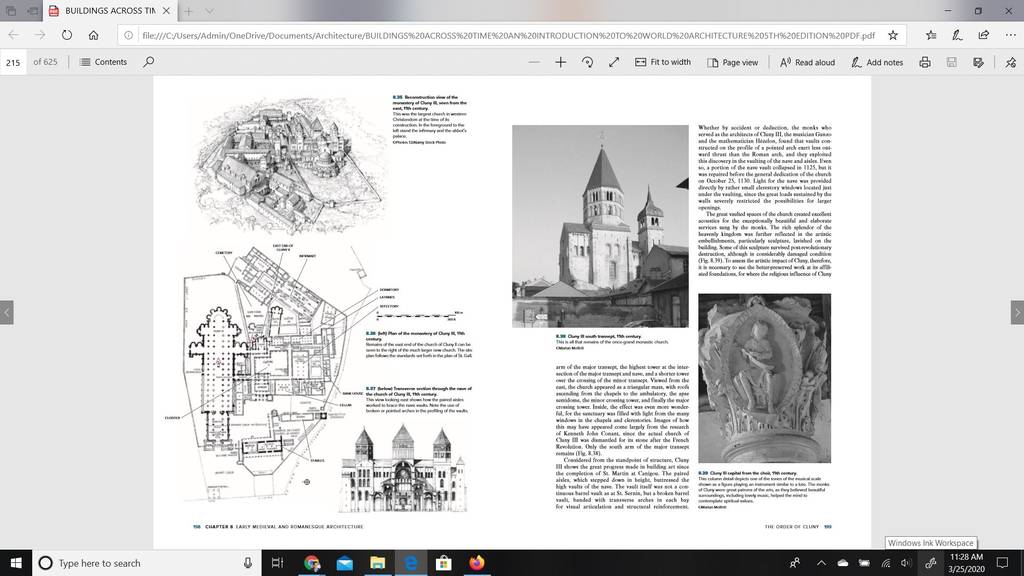This screenshot has height=576, width=1024.
Task: Close the BUILDINGS ACROSS TIME tab
Action: point(166,11)
